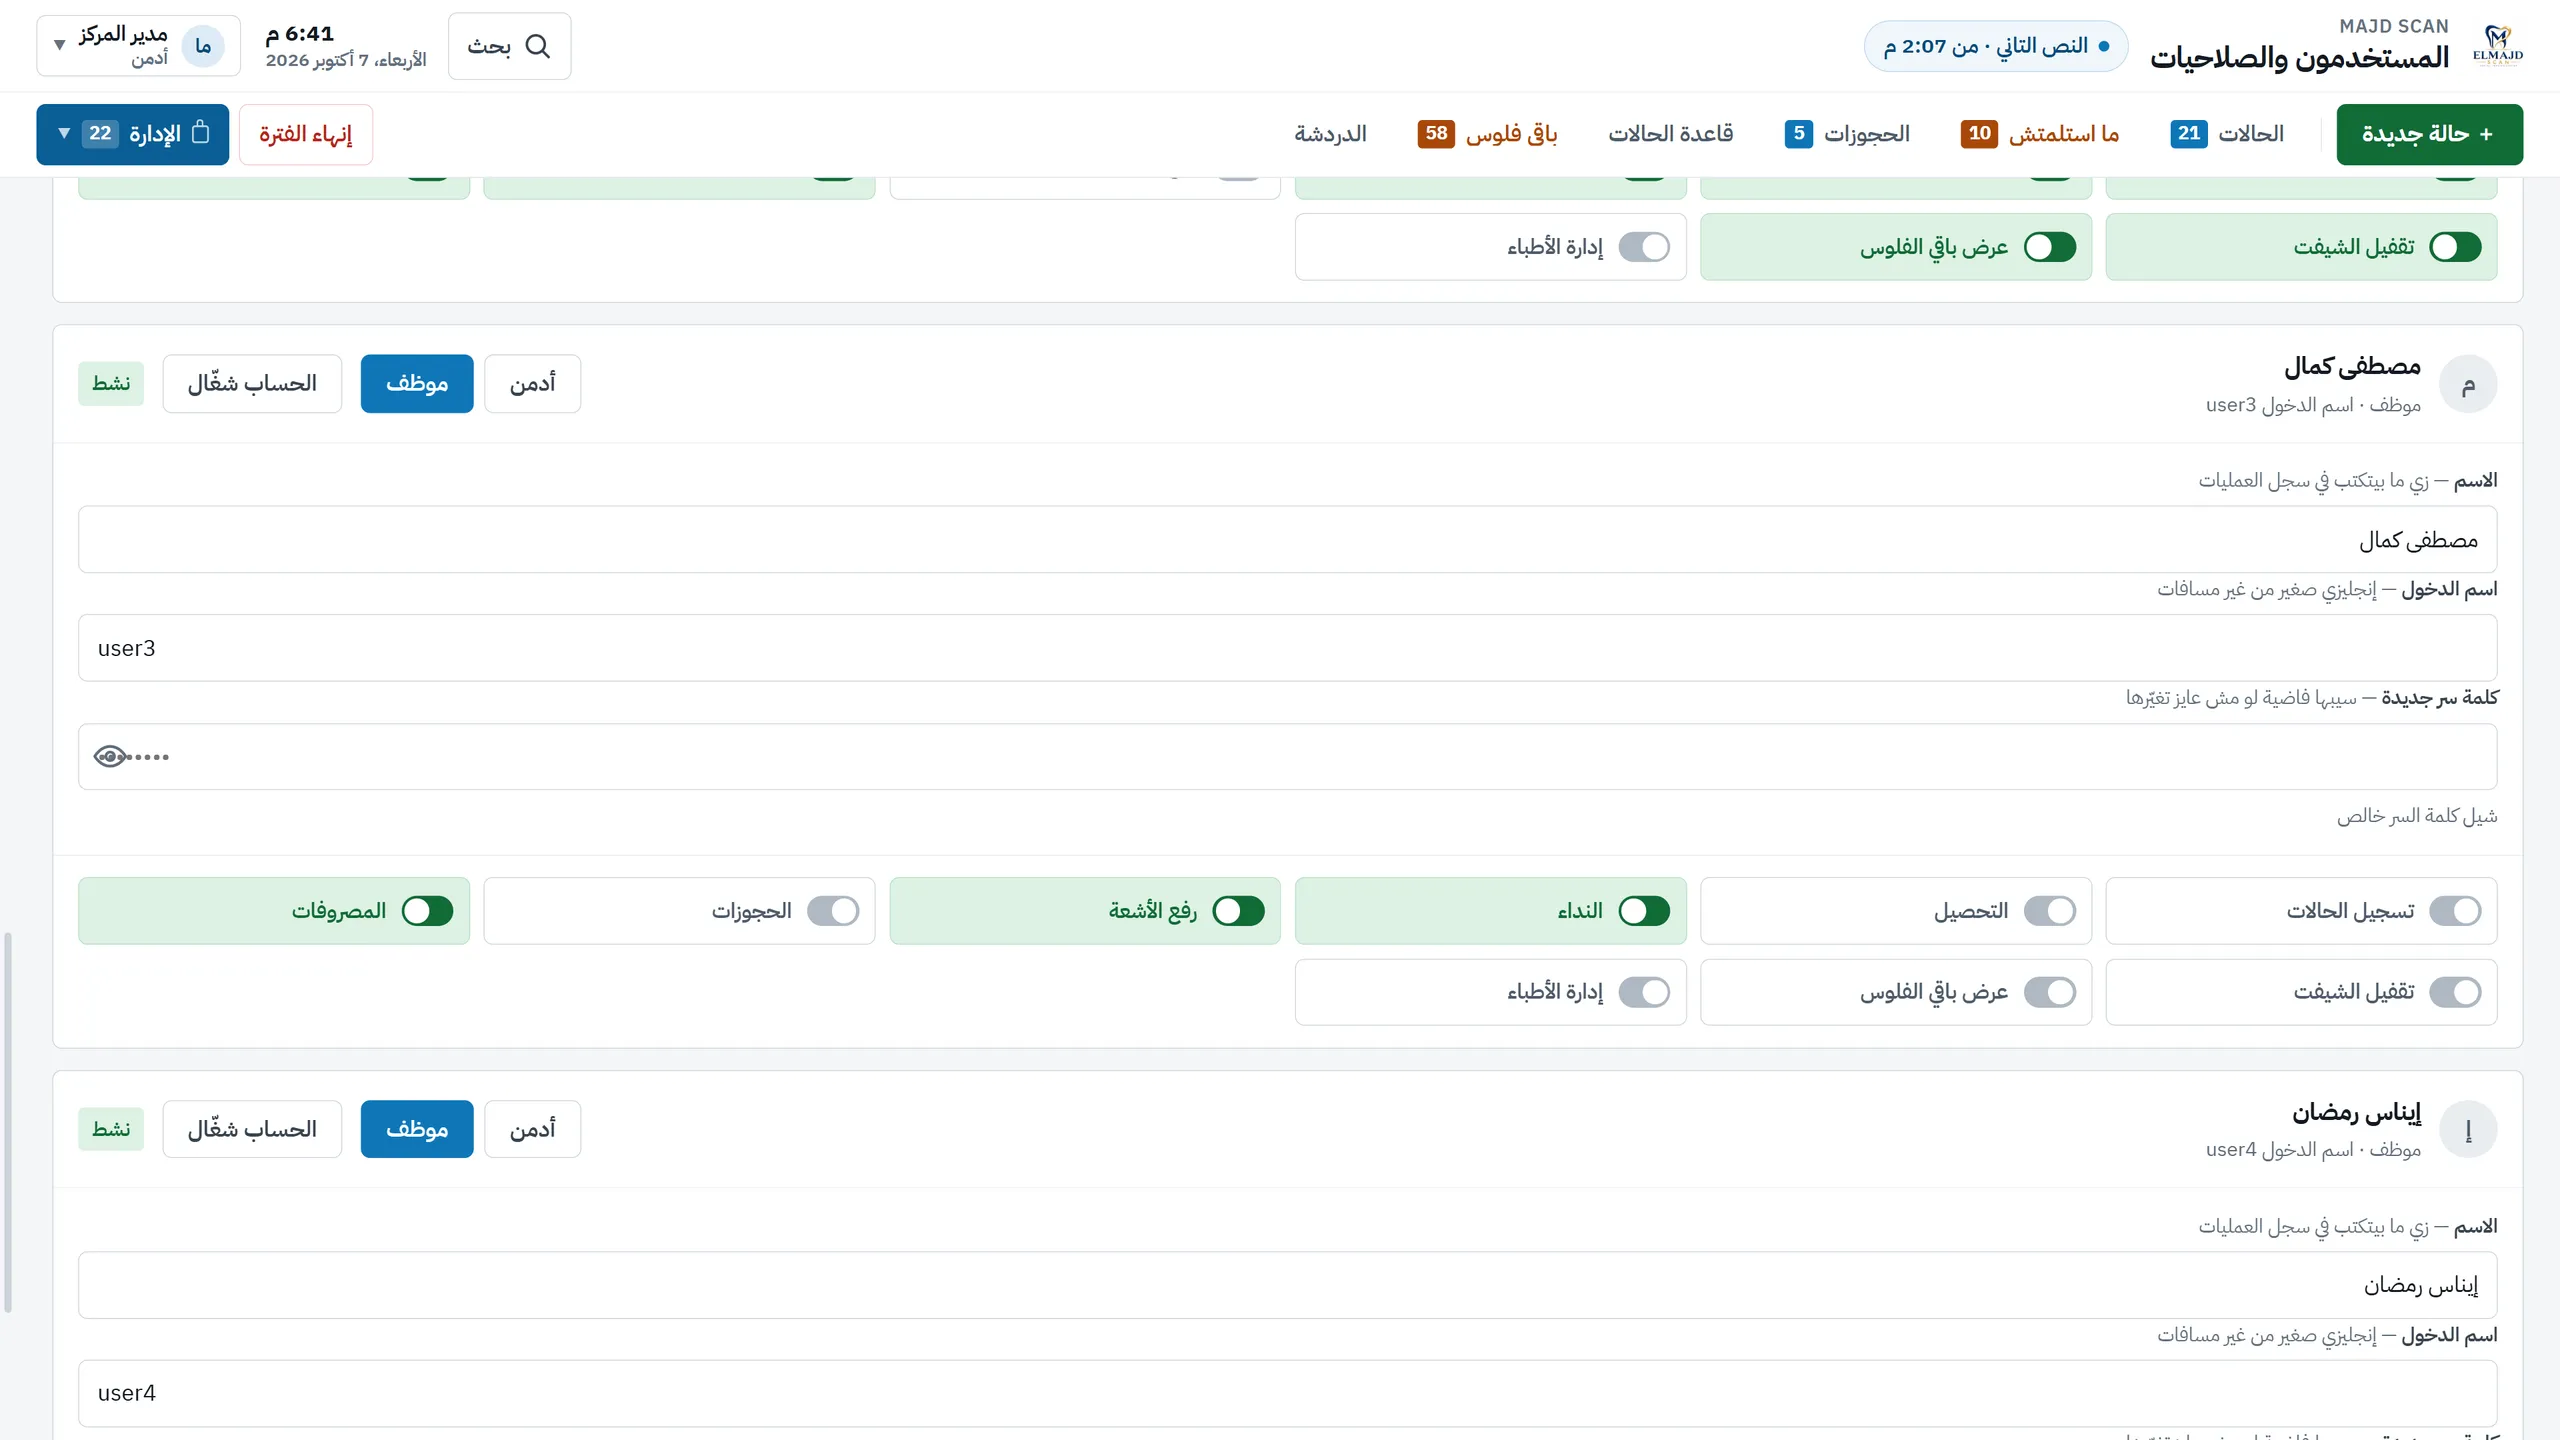Viewport: 2560px width, 1440px height.
Task: Enable إدارة الأطباء in top user card
Action: (1644, 247)
